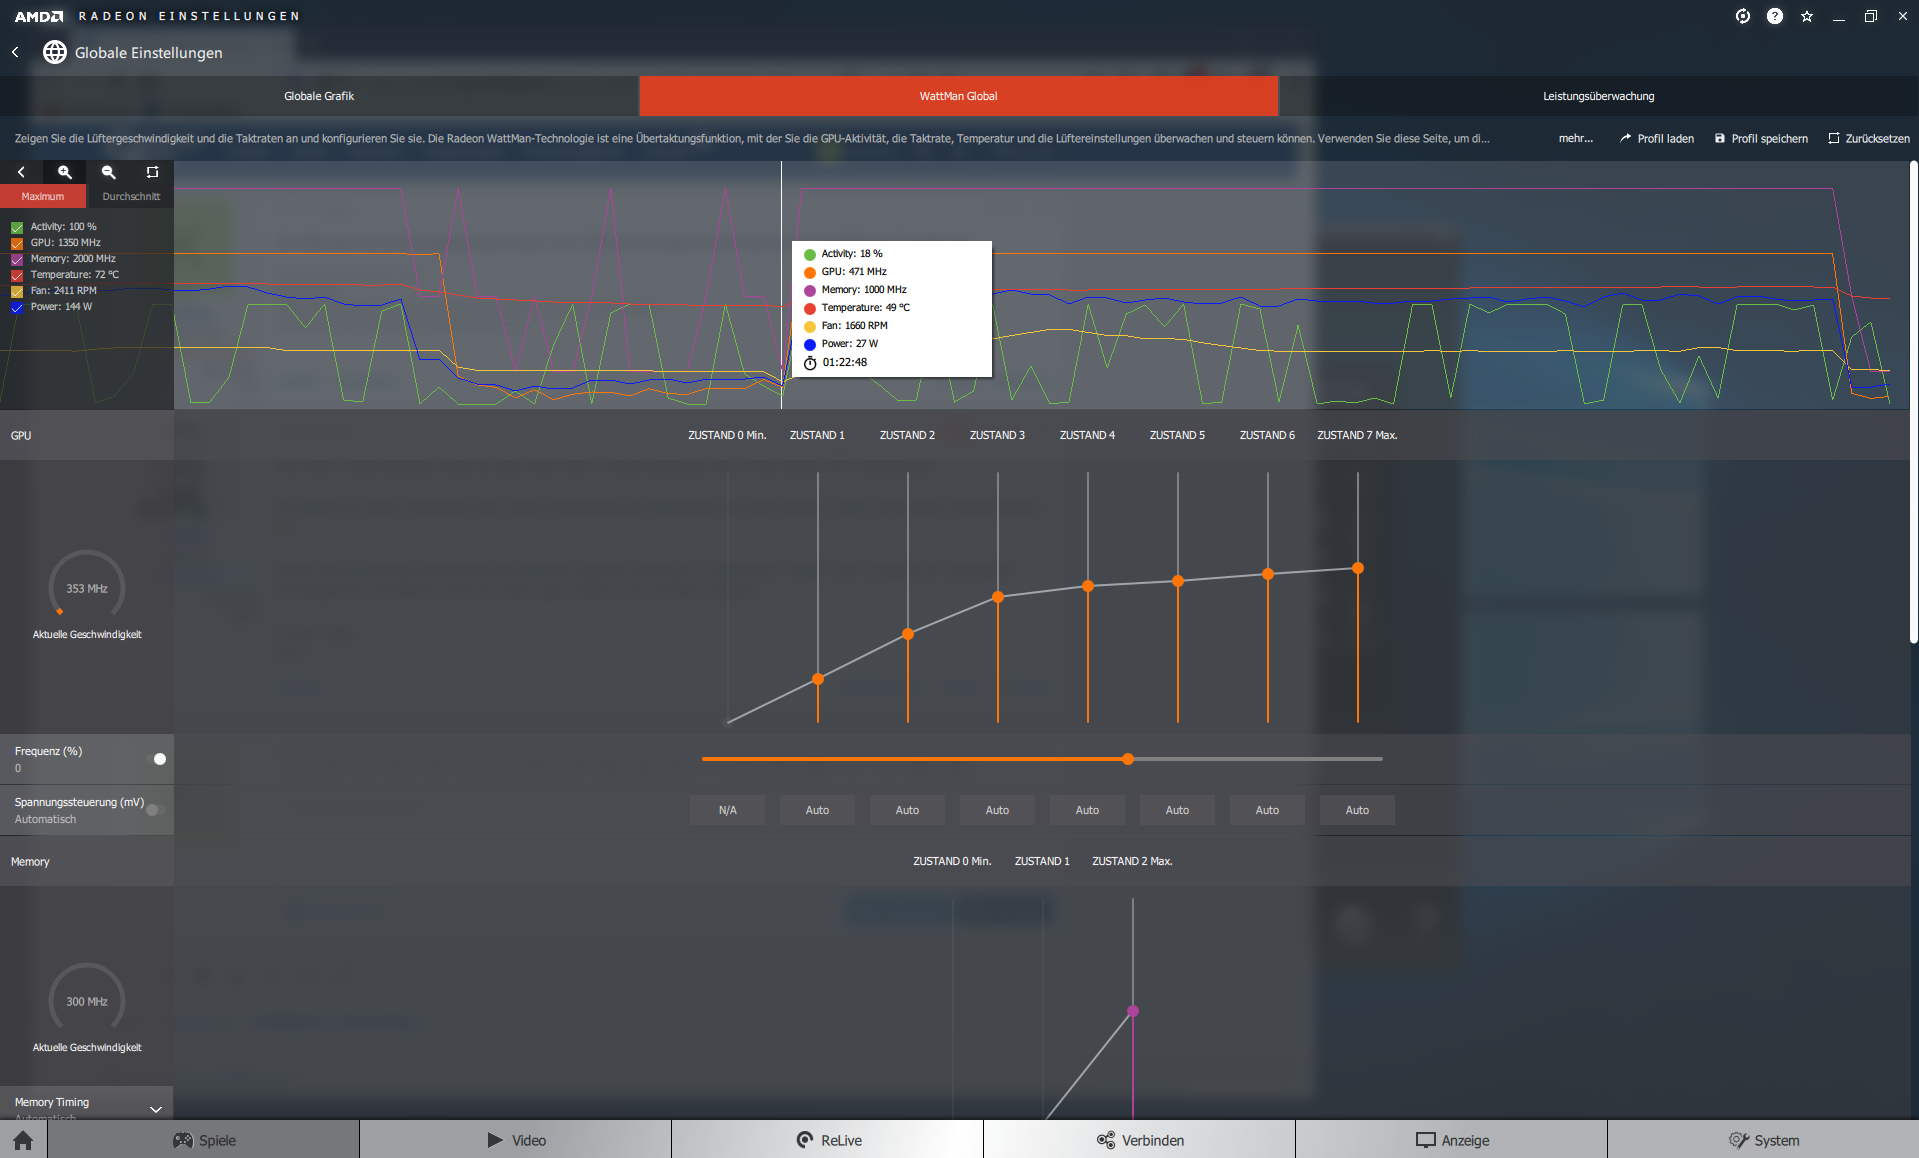This screenshot has width=1919, height=1158.
Task: Select the Memory Zustand 2 Max. curve point
Action: pos(1133,1011)
